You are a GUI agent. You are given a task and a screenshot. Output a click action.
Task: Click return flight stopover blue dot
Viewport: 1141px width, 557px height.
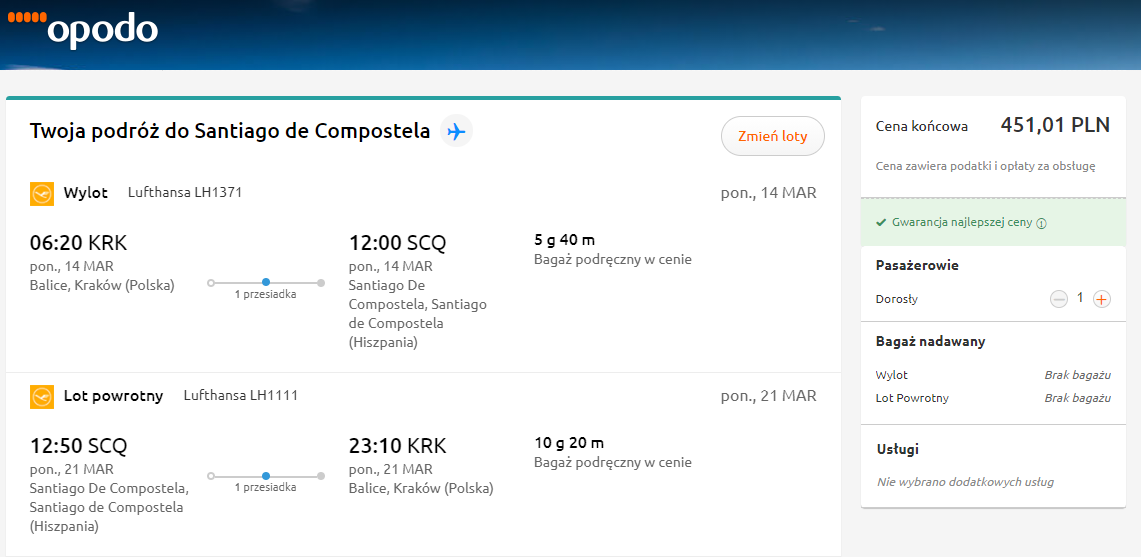point(266,476)
